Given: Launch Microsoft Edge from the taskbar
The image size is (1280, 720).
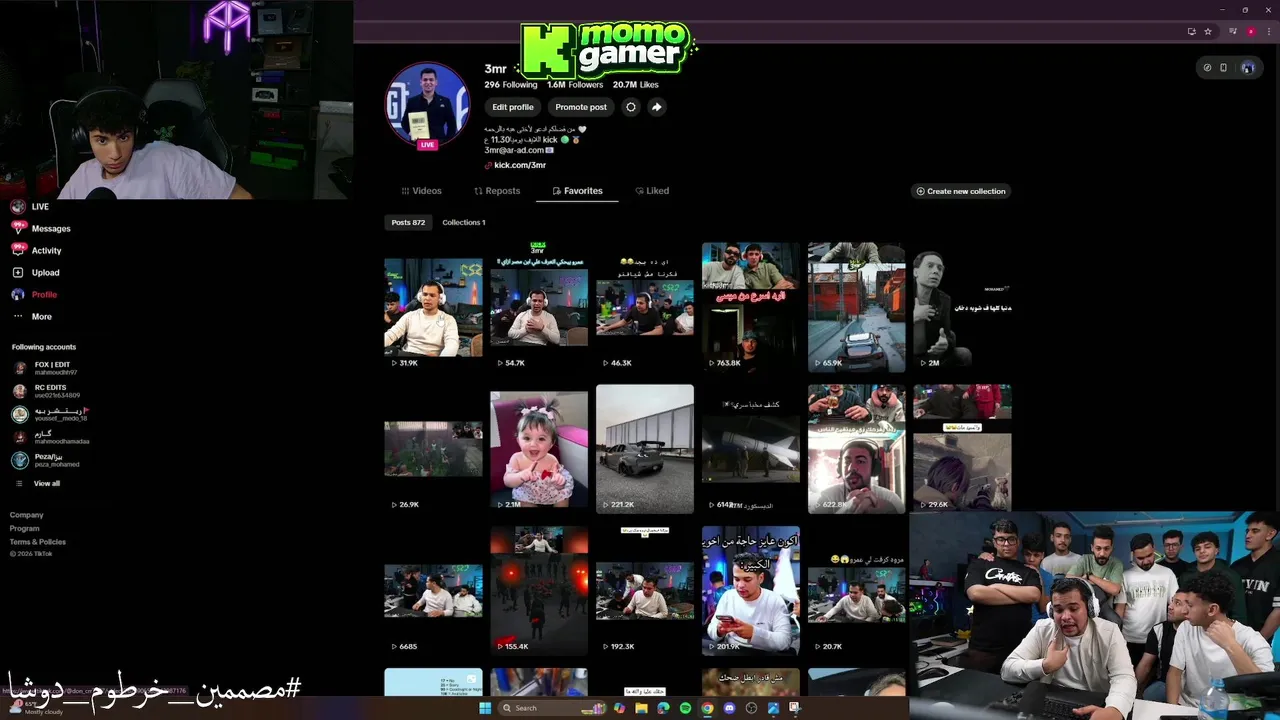Looking at the screenshot, I should click(x=663, y=708).
